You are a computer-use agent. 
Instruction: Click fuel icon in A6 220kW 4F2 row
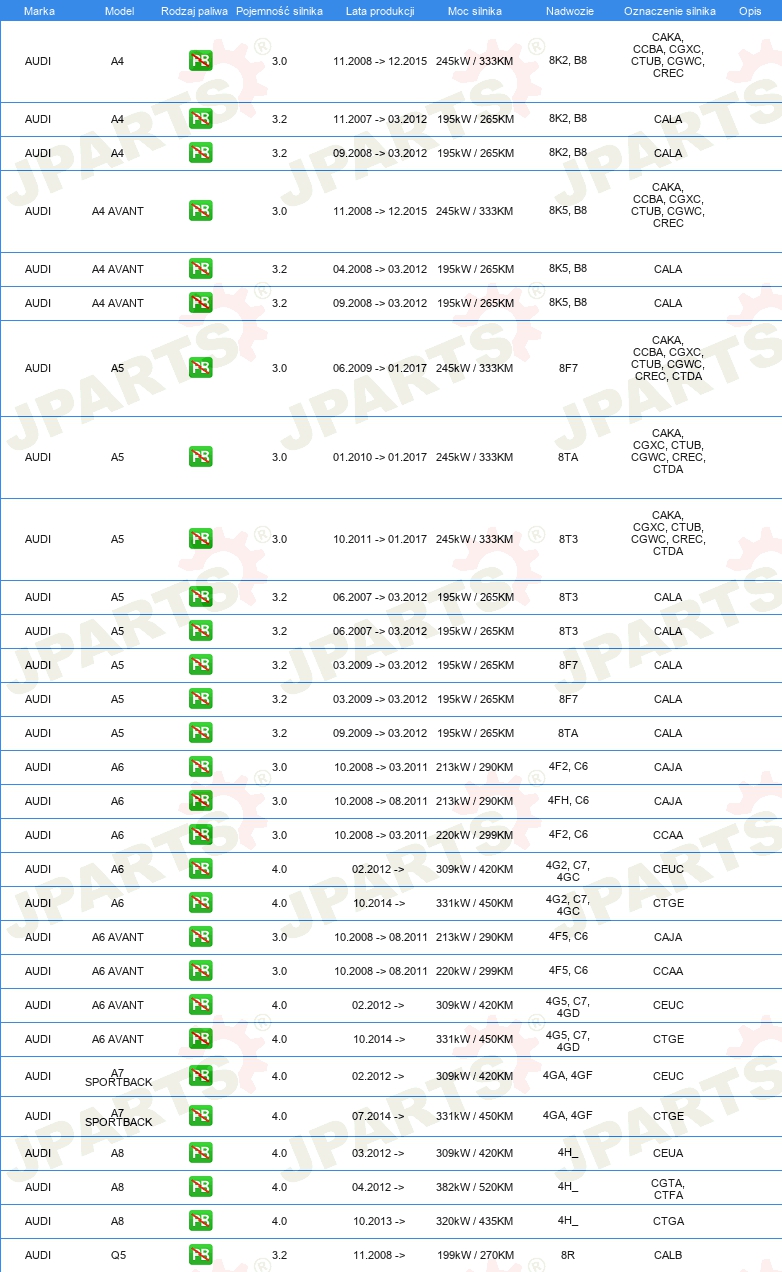click(201, 835)
